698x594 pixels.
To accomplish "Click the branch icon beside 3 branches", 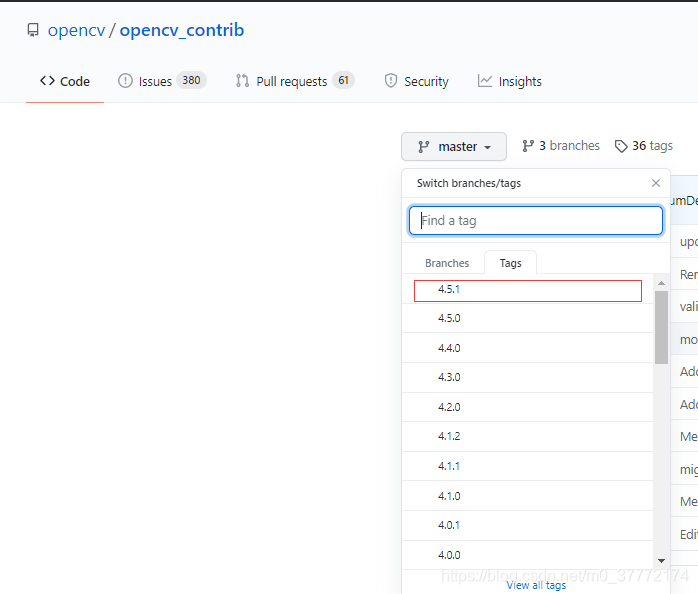I will point(528,146).
